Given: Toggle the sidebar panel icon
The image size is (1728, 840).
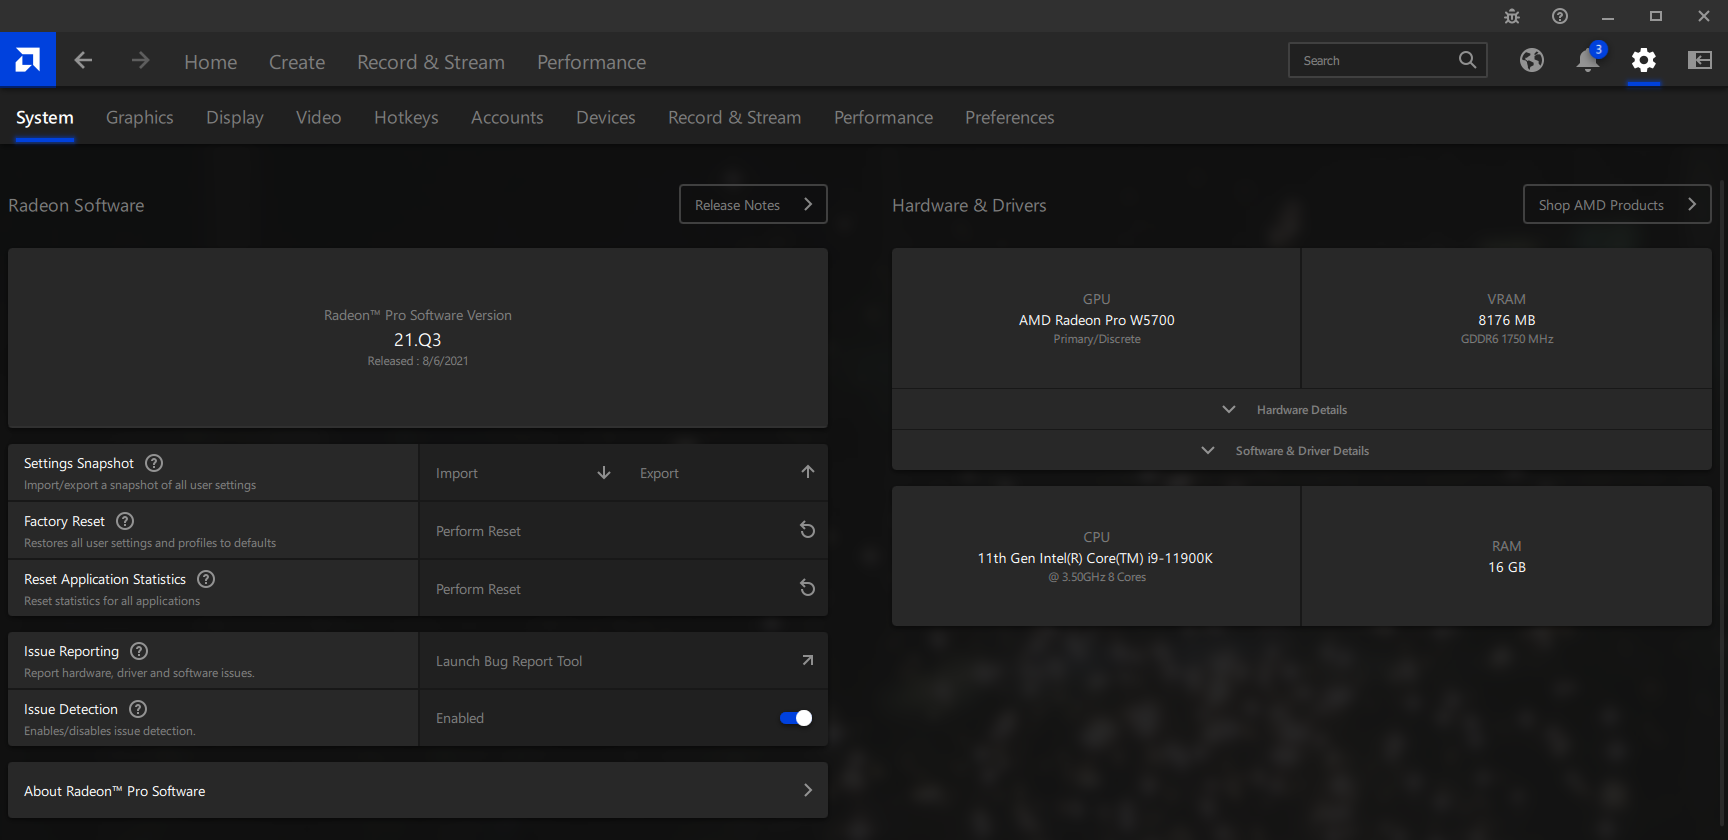Looking at the screenshot, I should 1700,60.
